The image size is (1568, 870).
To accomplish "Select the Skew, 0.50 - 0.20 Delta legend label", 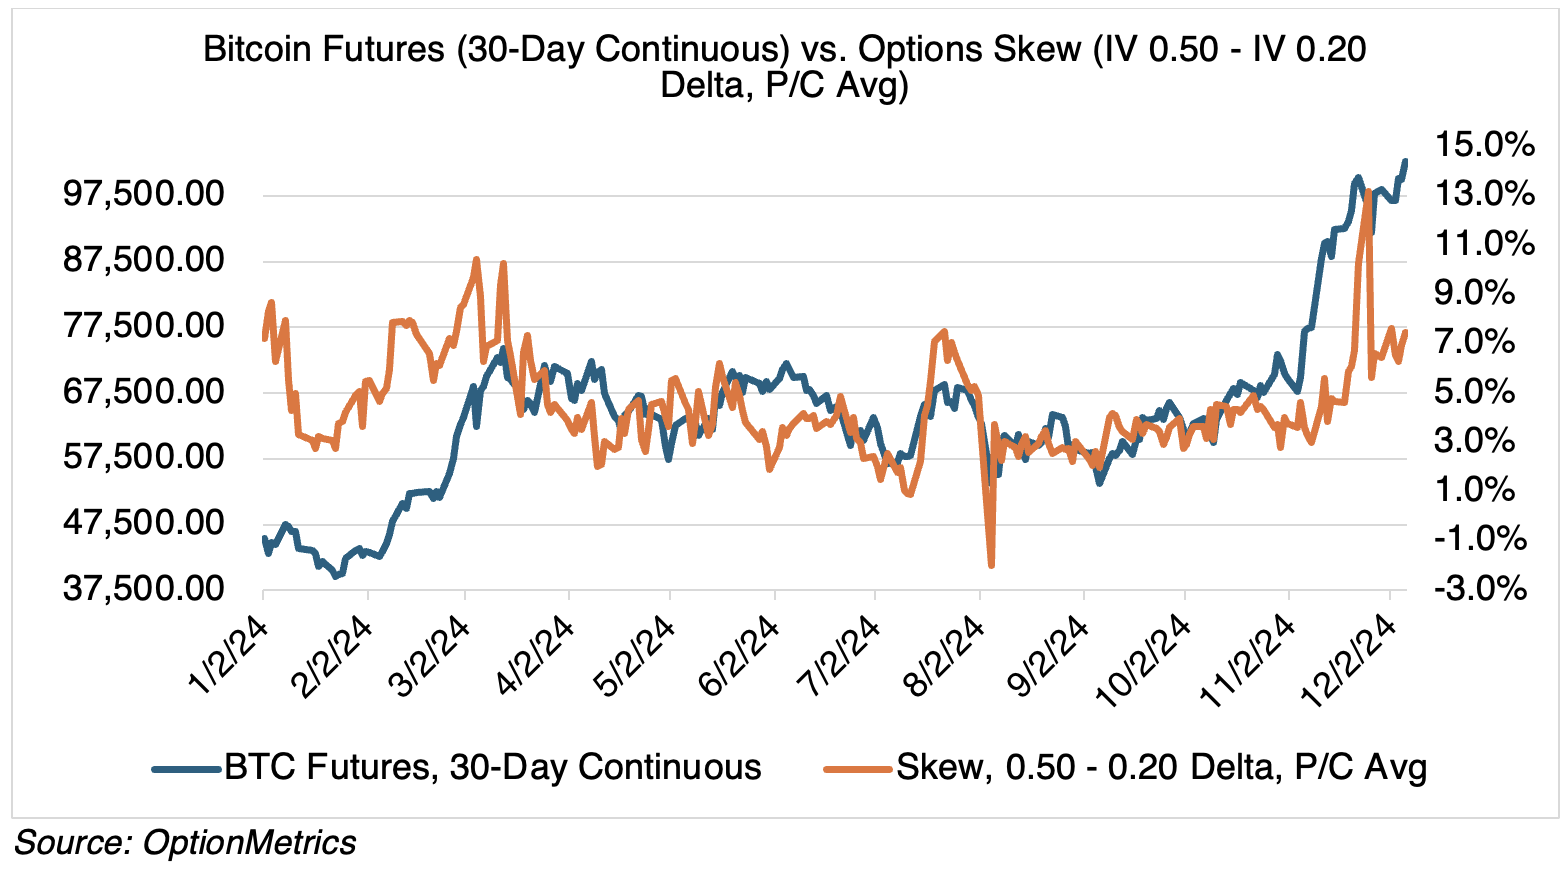I will pyautogui.click(x=1161, y=767).
